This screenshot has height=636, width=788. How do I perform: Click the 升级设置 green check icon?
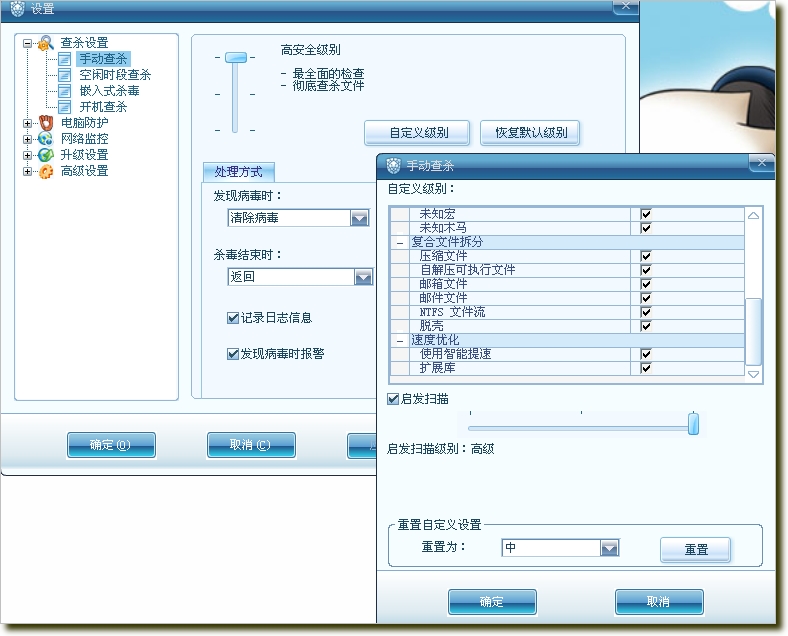46,155
